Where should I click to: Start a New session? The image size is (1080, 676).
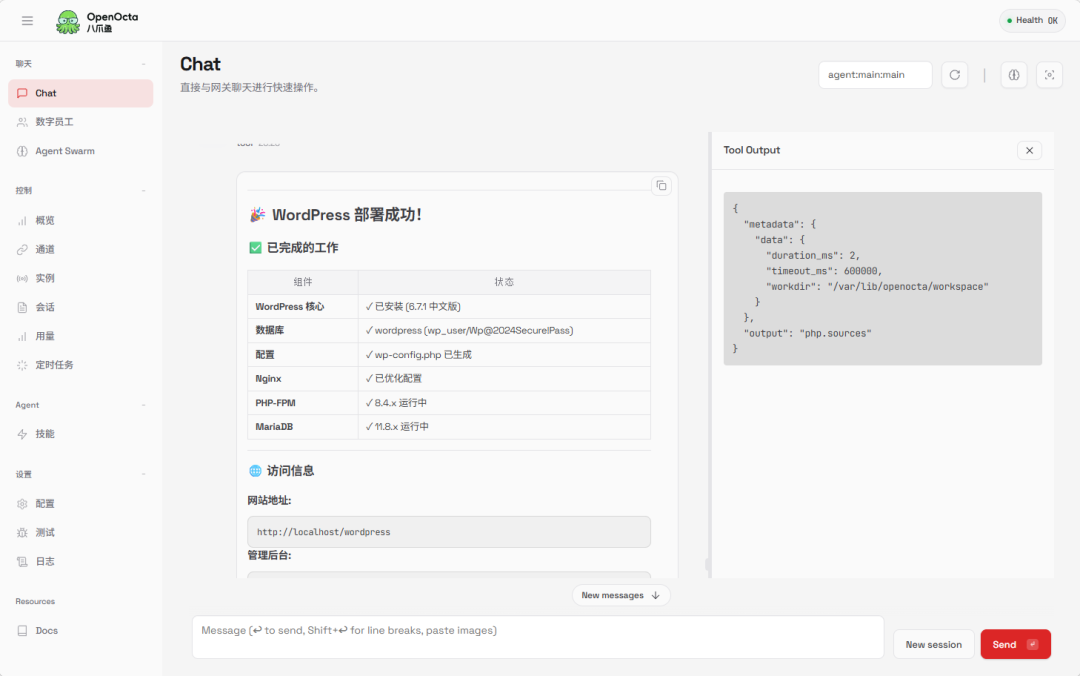click(x=933, y=644)
